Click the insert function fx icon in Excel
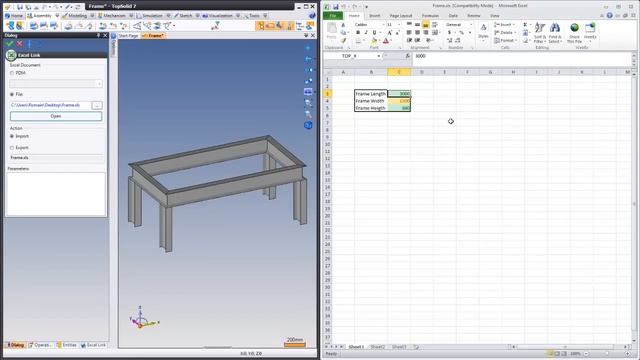The height and width of the screenshot is (360, 640). [407, 56]
